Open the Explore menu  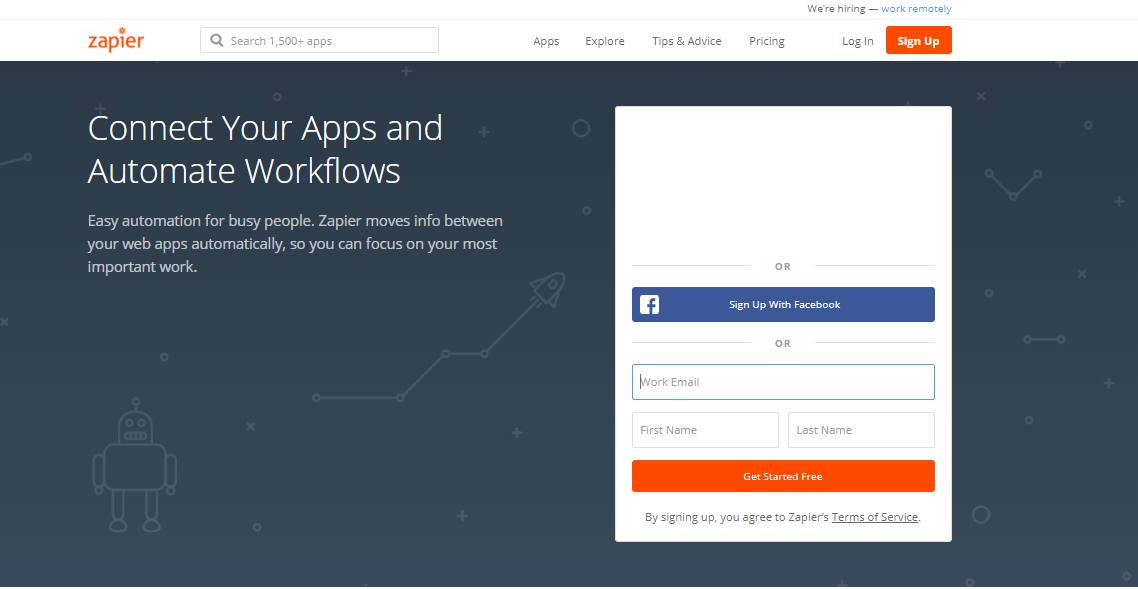point(605,41)
